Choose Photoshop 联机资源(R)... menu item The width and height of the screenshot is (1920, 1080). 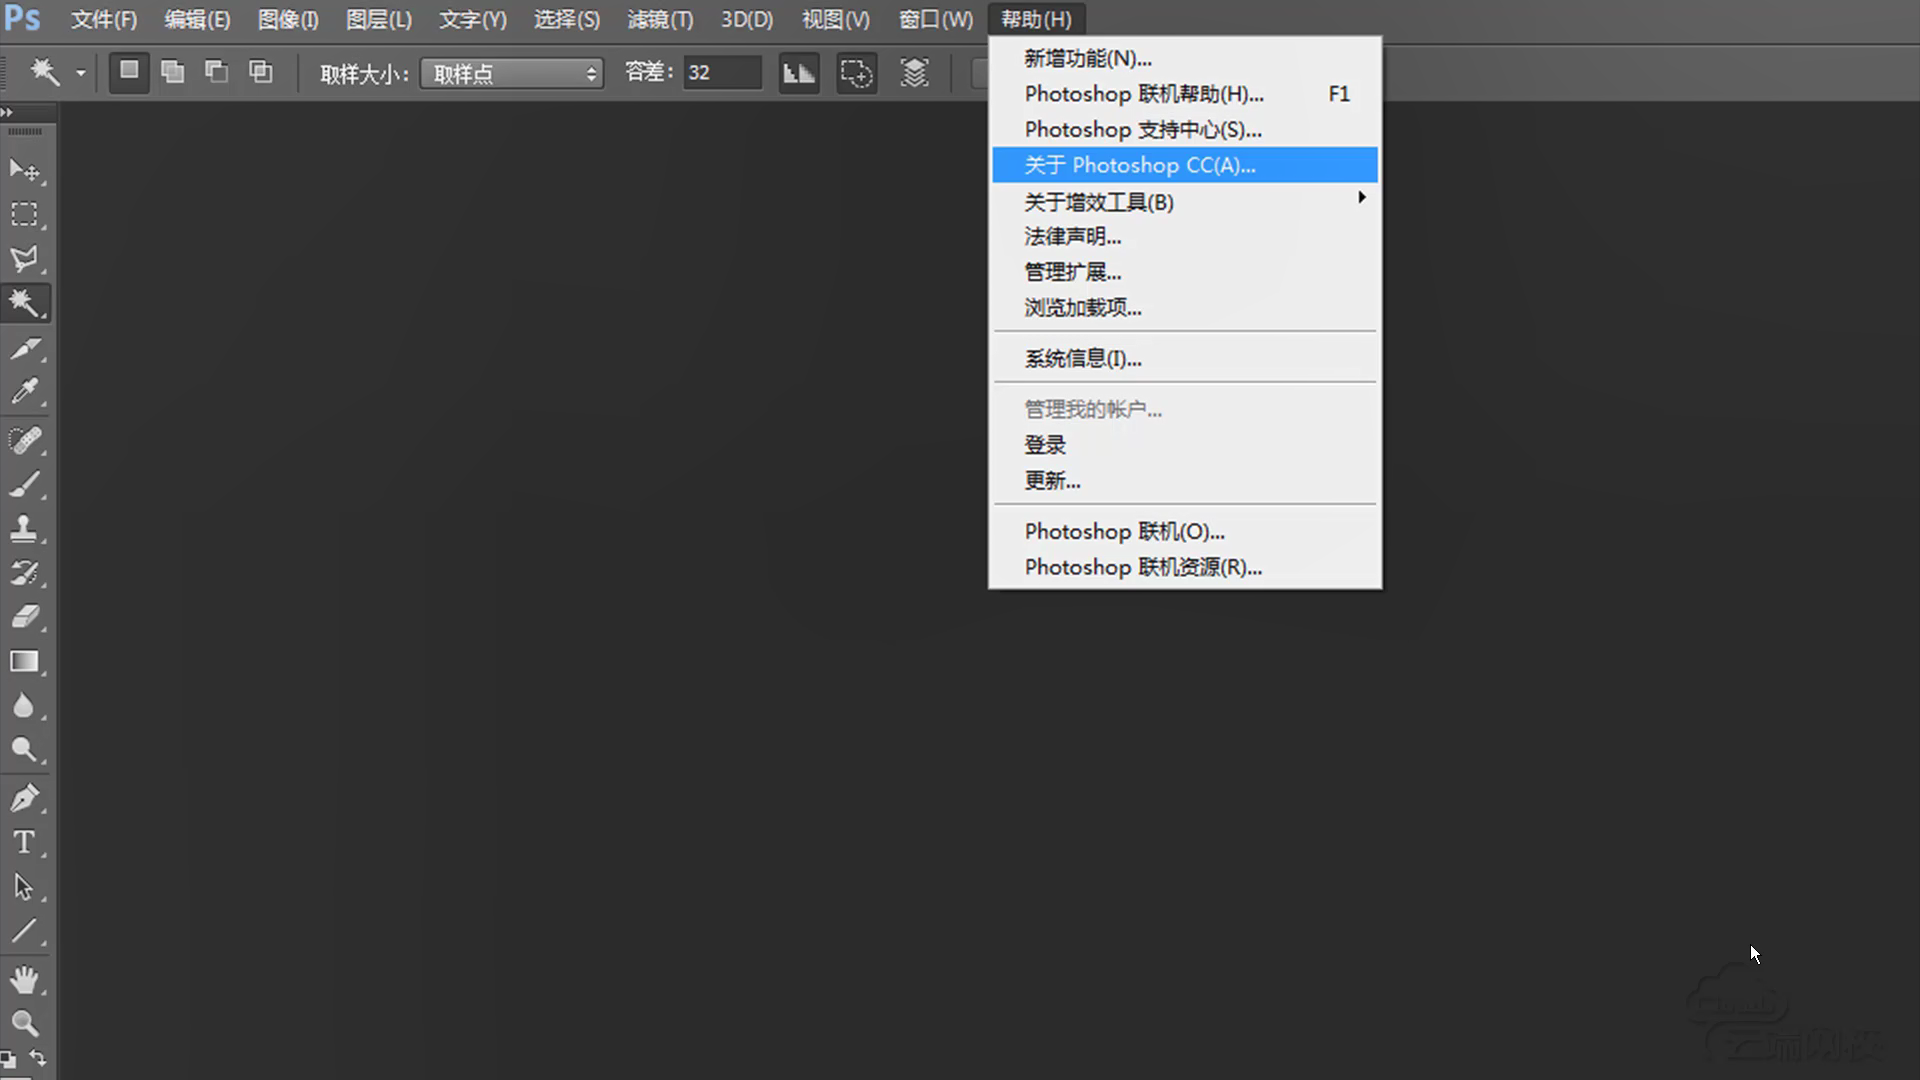pos(1185,567)
